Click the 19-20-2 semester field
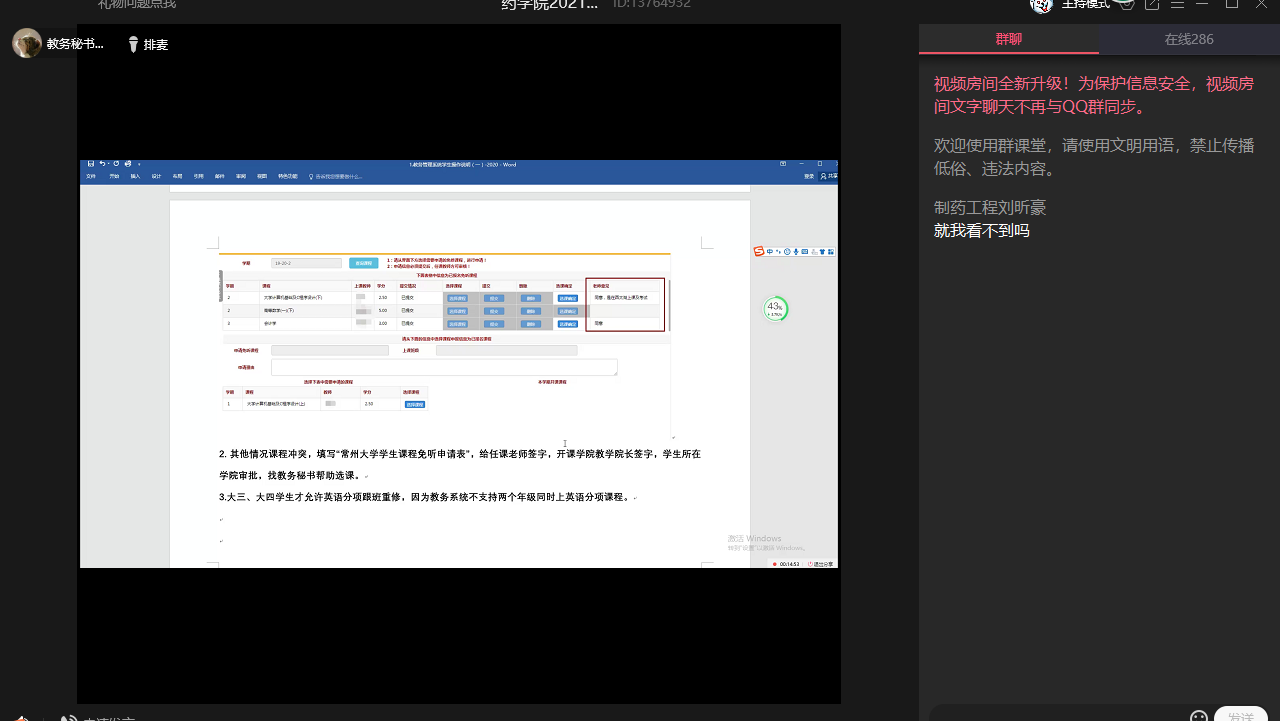 click(x=306, y=263)
